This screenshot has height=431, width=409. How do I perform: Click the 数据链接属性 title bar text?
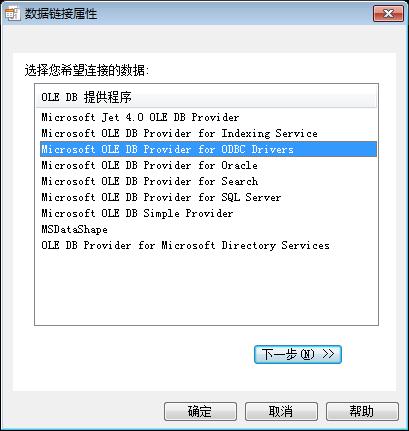point(61,14)
